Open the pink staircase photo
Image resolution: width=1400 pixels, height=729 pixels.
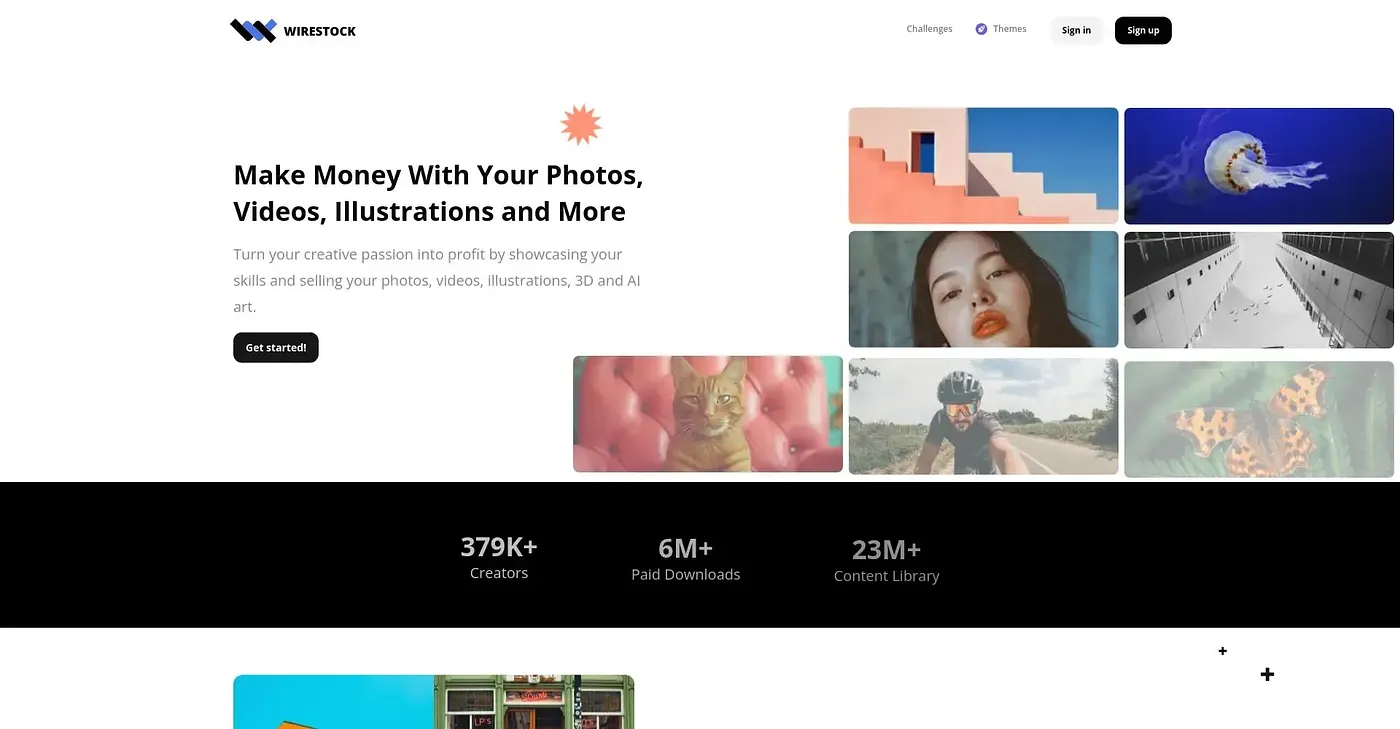983,166
